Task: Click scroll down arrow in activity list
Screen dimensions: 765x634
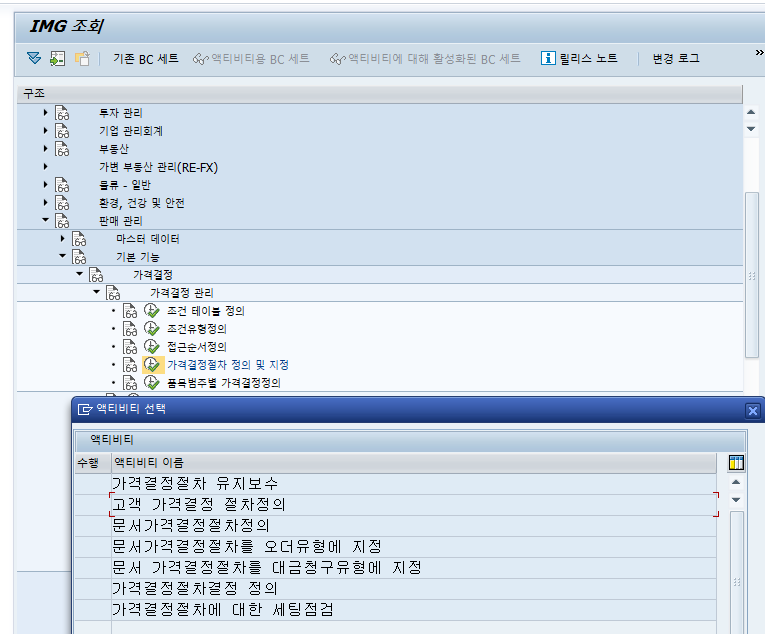Action: coord(736,500)
